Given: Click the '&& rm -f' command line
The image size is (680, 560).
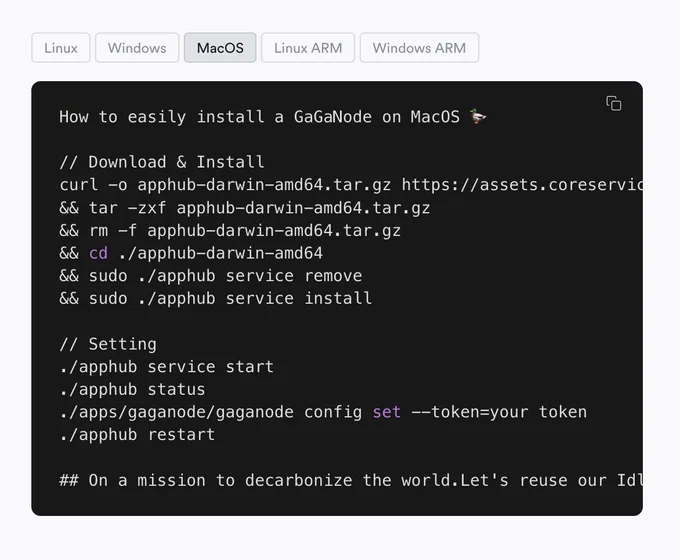Looking at the screenshot, I should pos(230,230).
